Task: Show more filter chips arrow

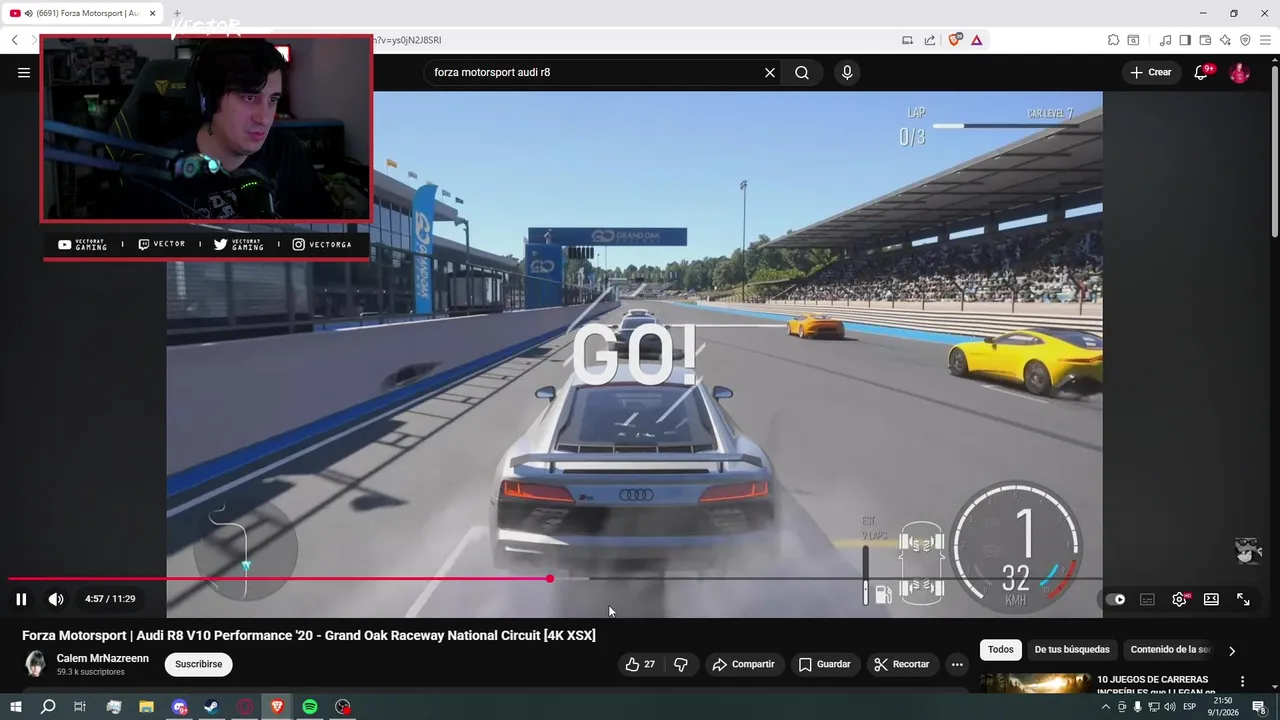Action: coord(1232,651)
